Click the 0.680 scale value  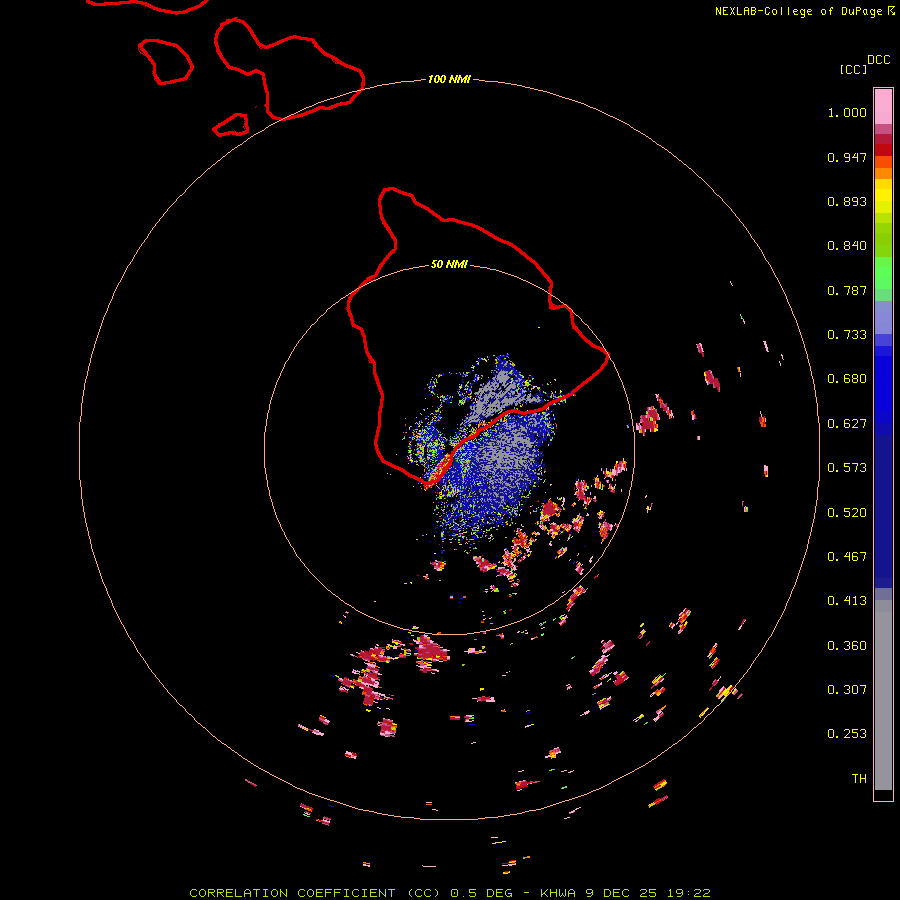(847, 379)
